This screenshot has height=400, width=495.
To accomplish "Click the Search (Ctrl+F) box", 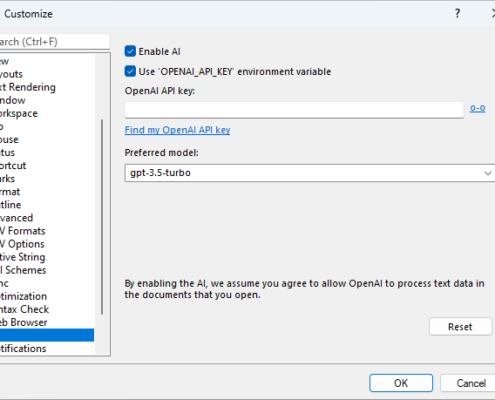I will click(54, 42).
